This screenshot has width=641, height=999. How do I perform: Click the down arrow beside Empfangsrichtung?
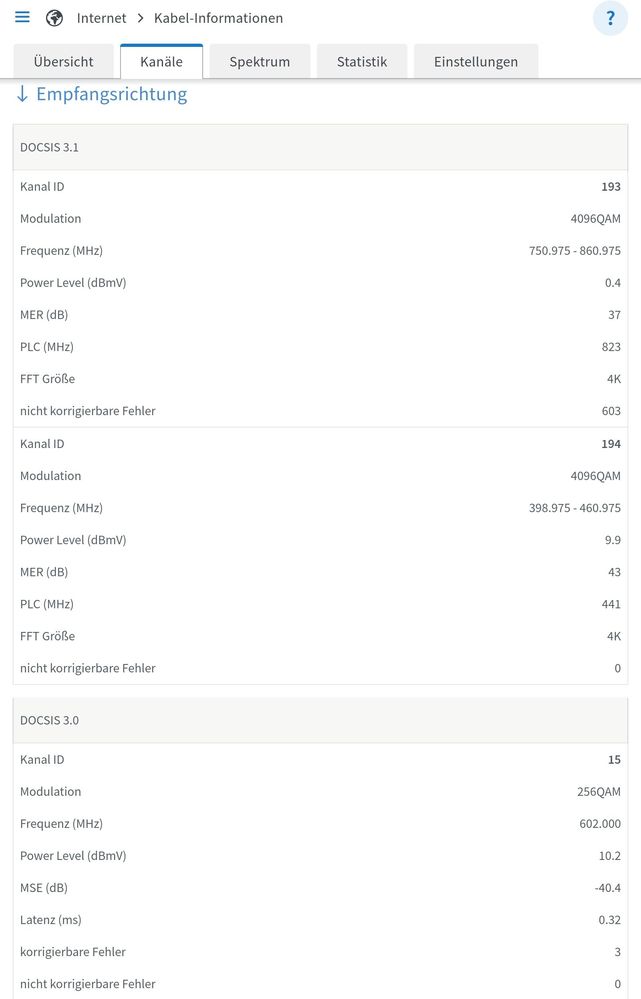[22, 95]
